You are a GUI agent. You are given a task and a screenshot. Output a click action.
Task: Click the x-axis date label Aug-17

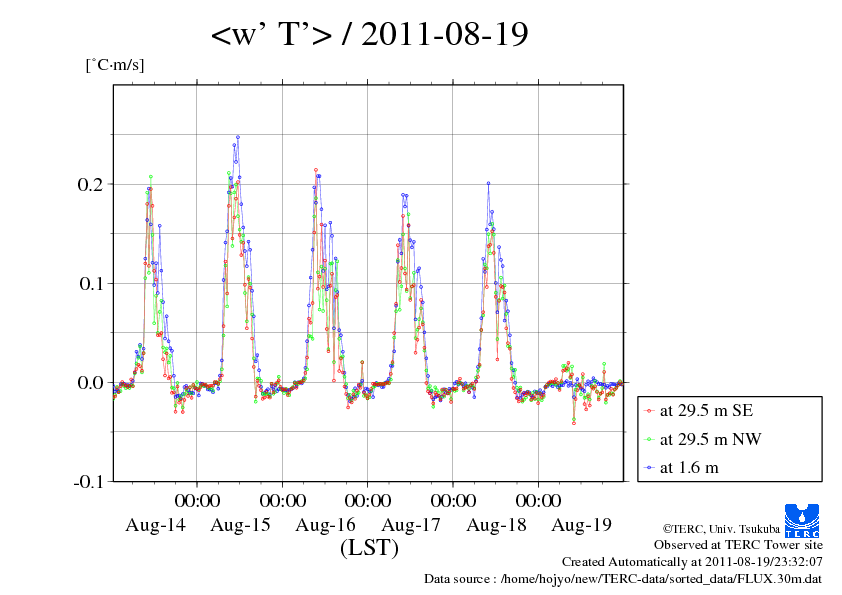[411, 525]
